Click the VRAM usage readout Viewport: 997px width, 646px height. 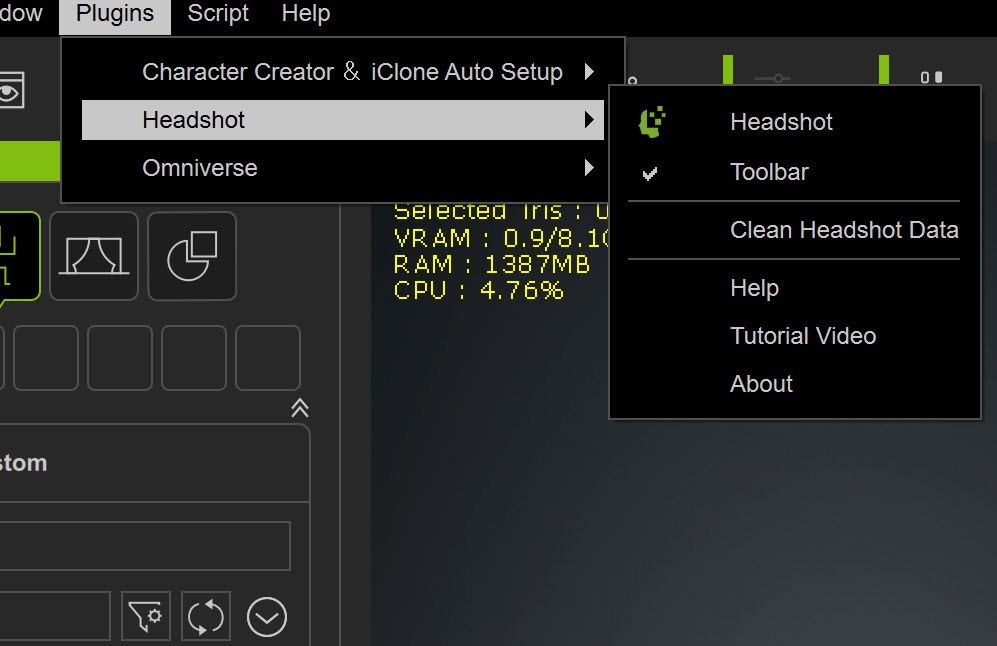[x=501, y=238]
